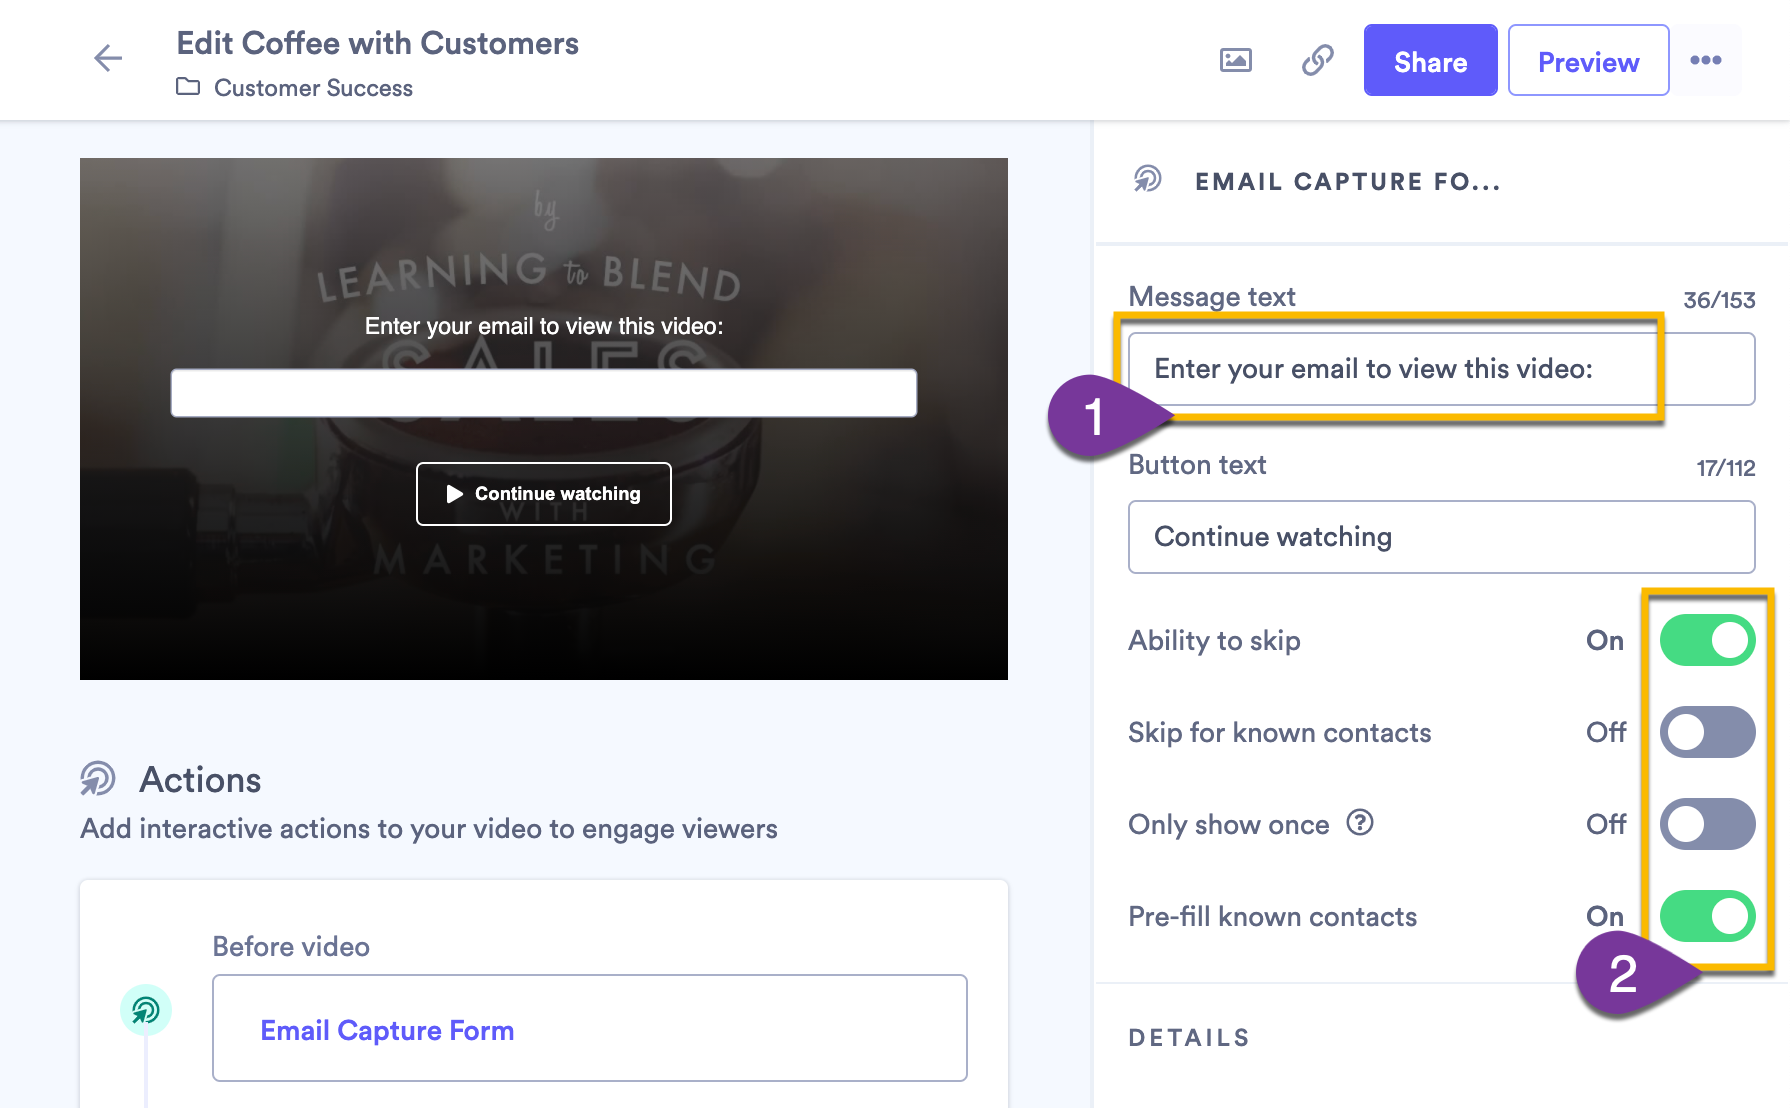Screen dimensions: 1790x1108
Task: Enable Skip for known contacts
Action: (1707, 732)
